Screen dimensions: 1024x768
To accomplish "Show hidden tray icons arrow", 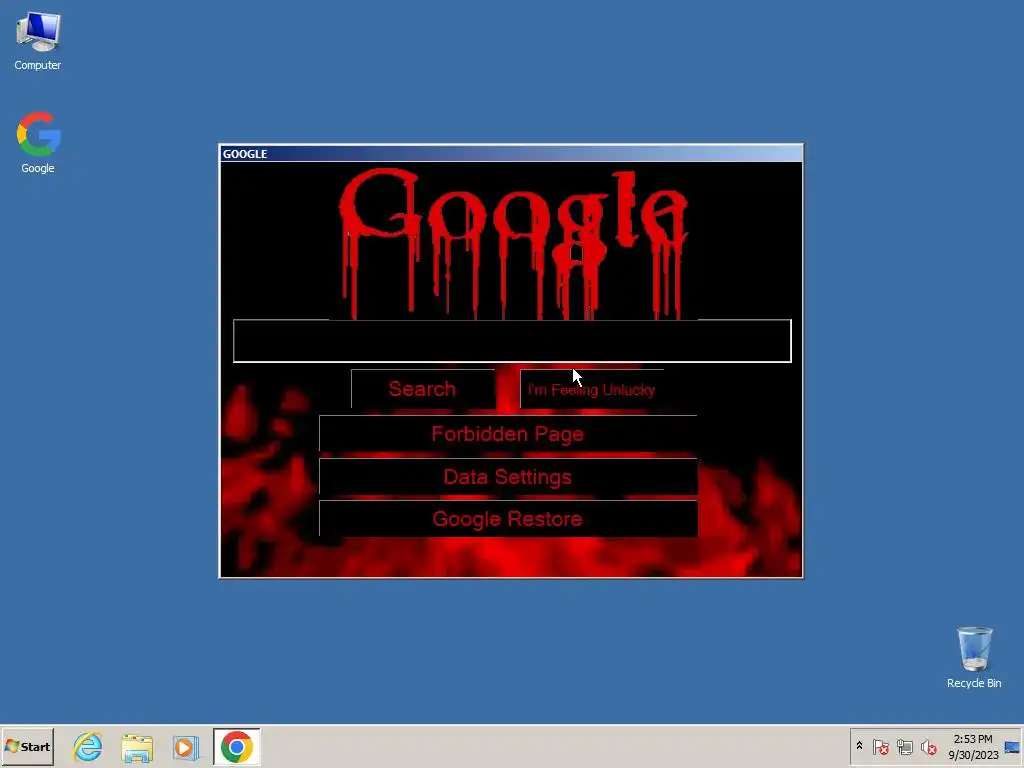I will pos(859,746).
